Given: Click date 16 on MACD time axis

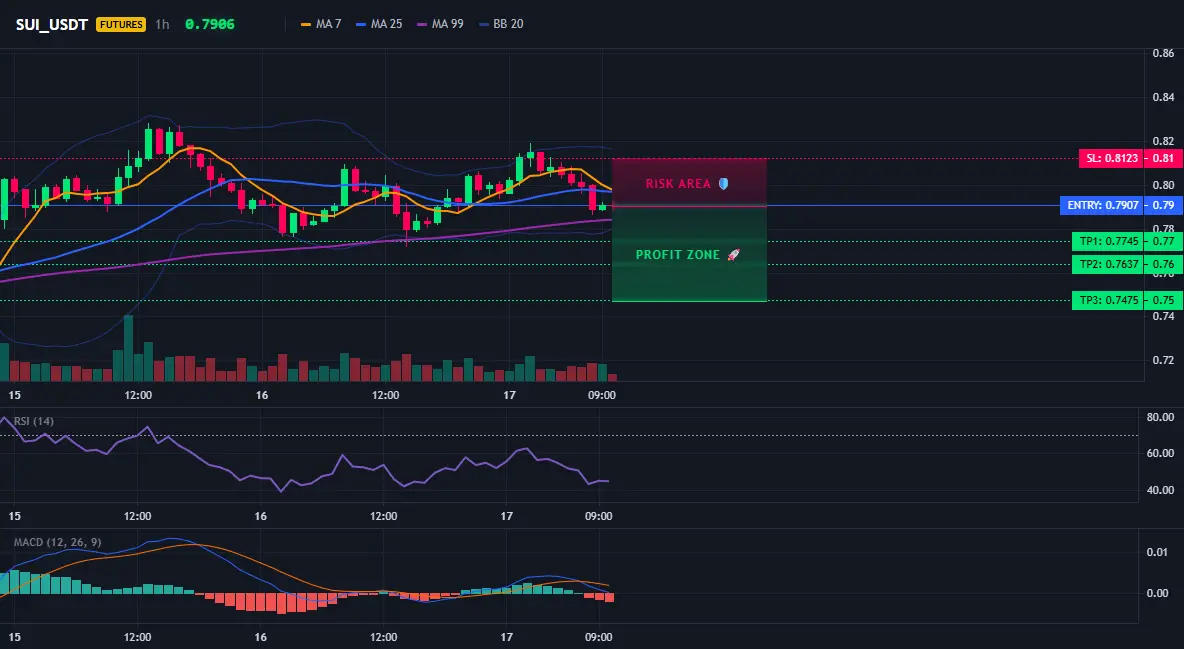Looking at the screenshot, I should coord(261,637).
